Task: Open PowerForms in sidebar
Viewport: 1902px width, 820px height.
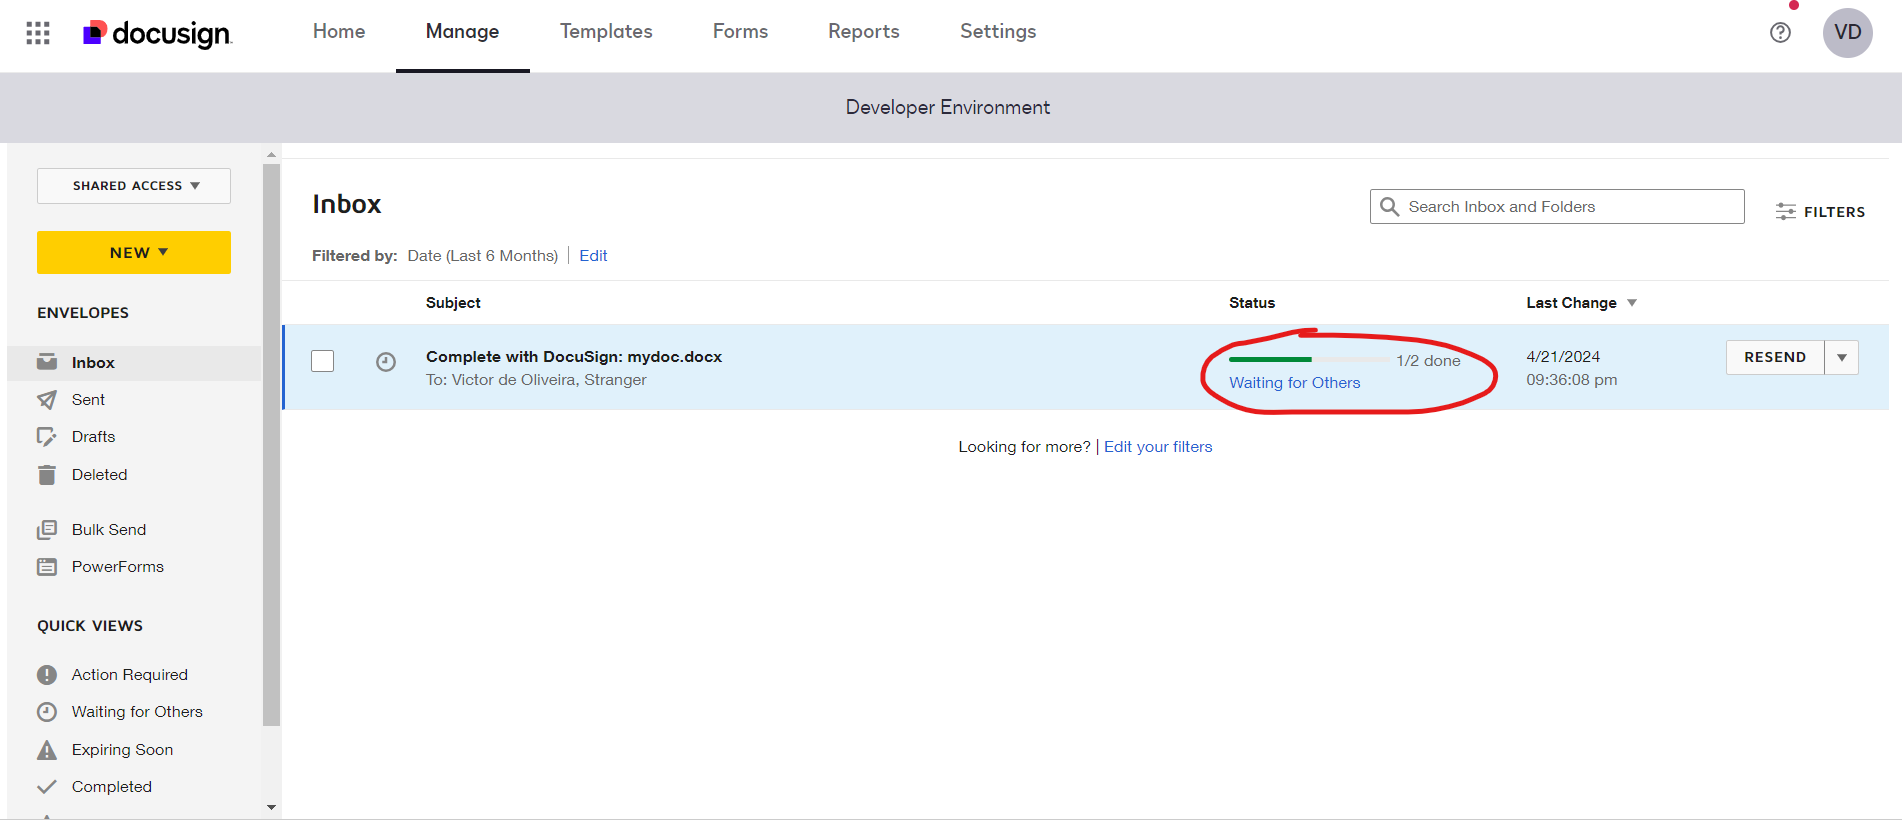Action: tap(118, 567)
